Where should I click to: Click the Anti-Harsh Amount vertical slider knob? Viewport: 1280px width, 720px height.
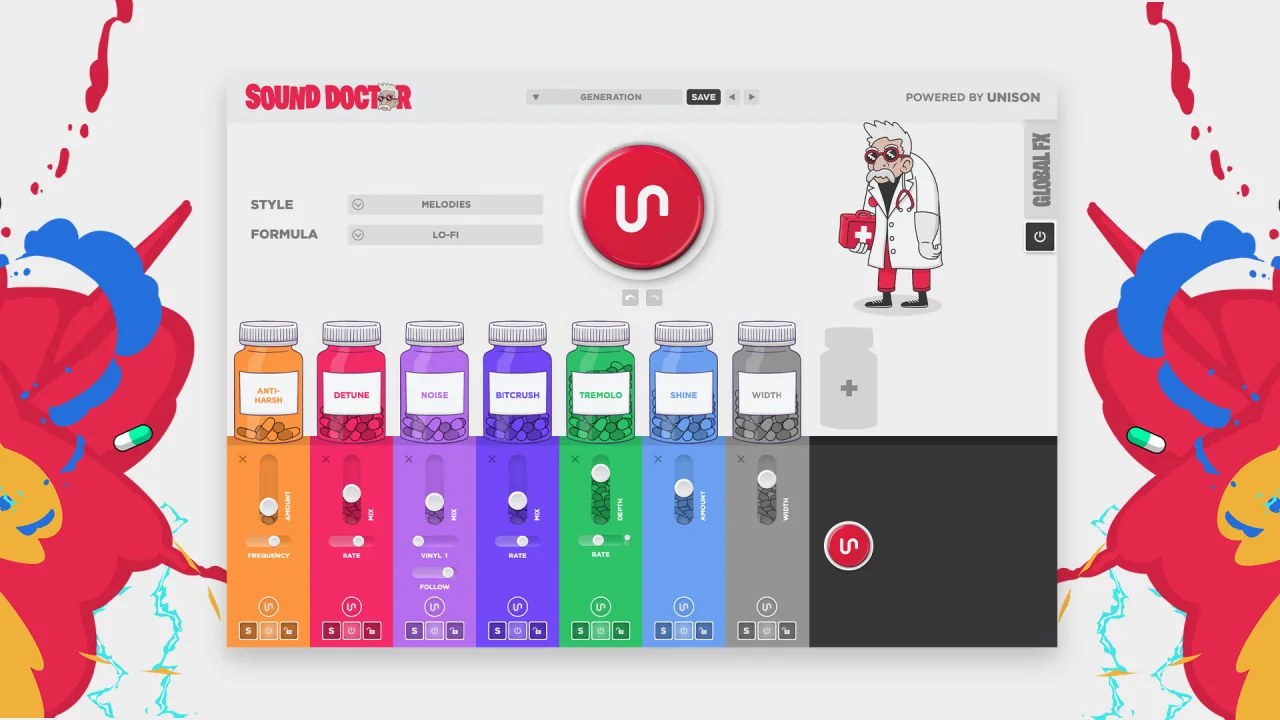click(x=268, y=507)
